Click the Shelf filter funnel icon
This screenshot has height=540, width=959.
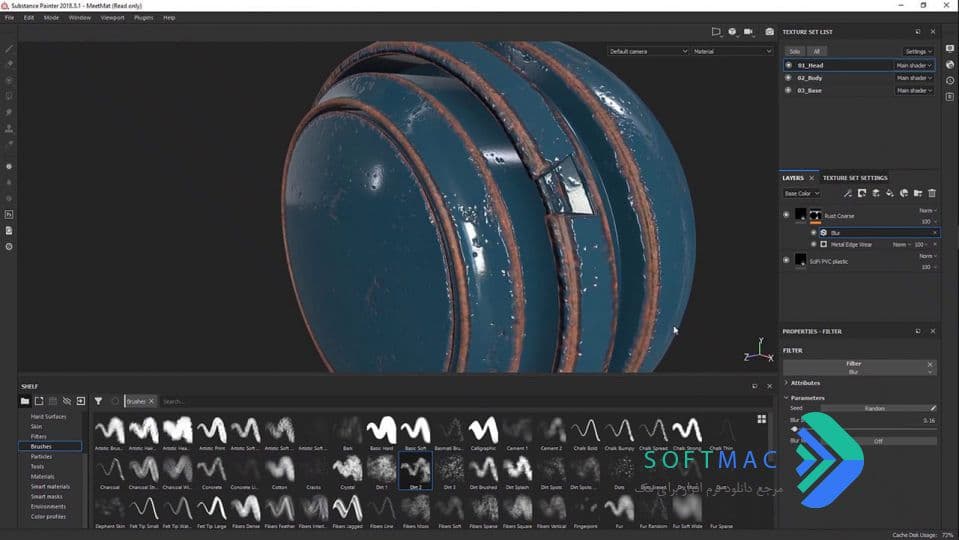coord(98,401)
